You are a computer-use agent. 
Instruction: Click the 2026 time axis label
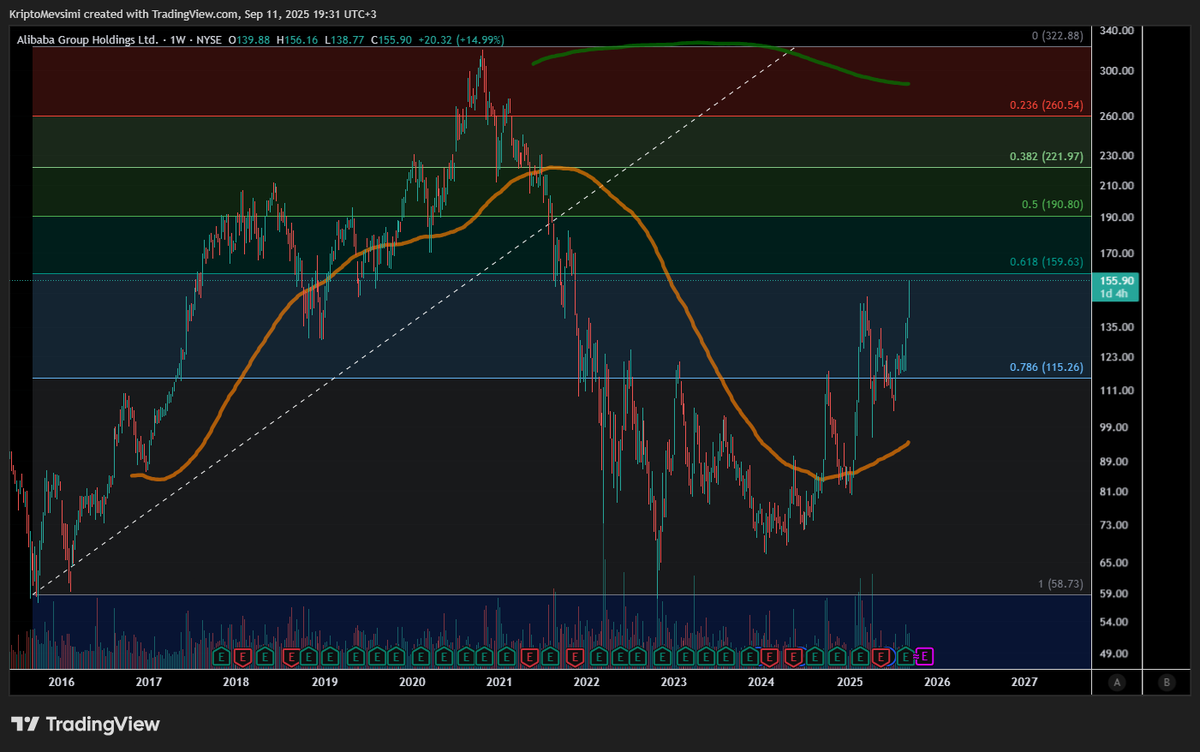pyautogui.click(x=936, y=682)
